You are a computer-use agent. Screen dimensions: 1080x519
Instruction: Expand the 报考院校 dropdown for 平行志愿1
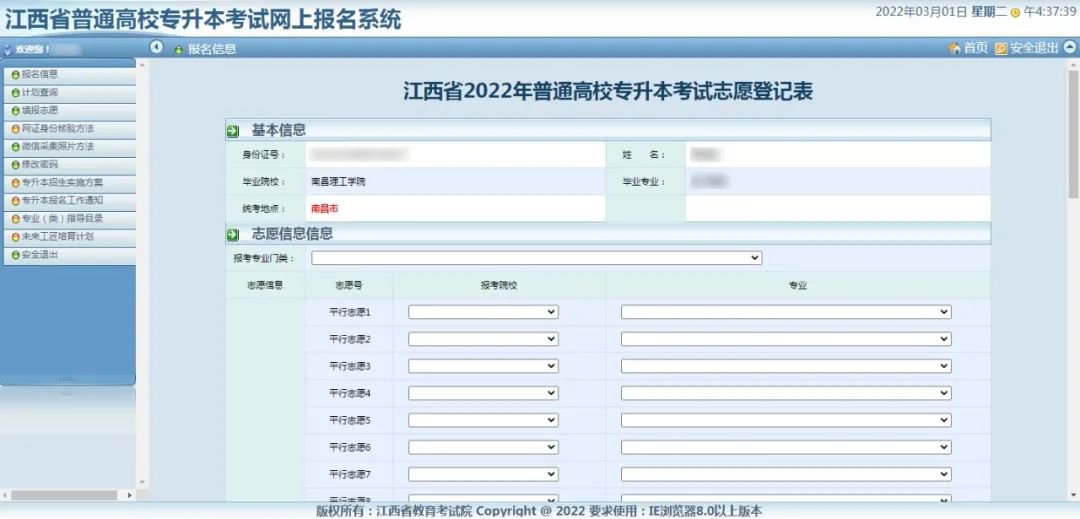483,312
